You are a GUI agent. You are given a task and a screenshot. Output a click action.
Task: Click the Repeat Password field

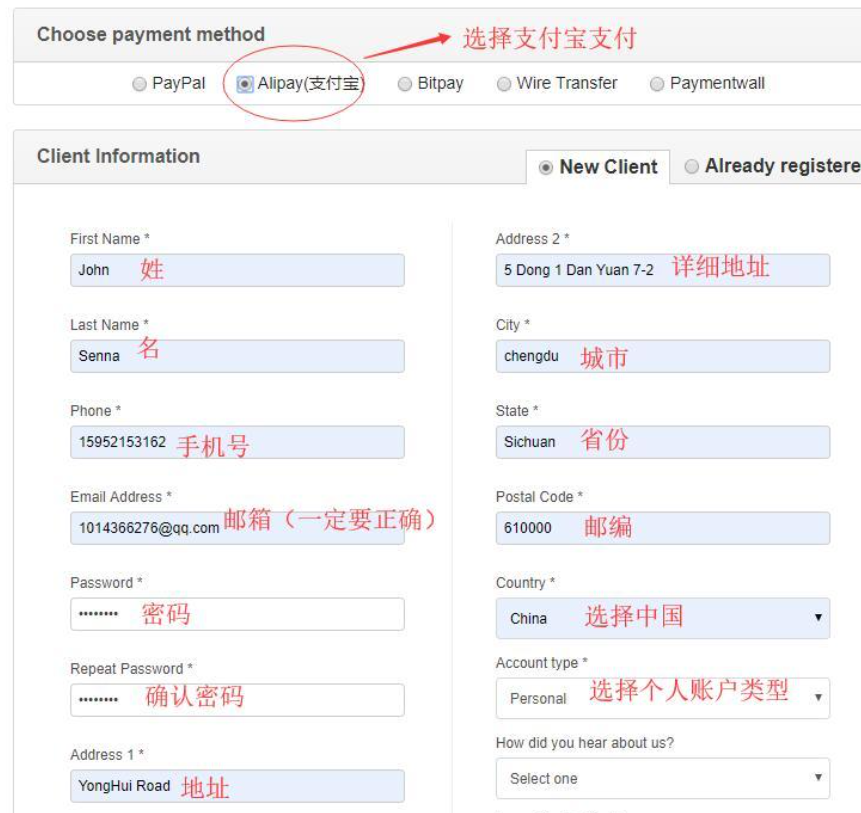(x=237, y=700)
